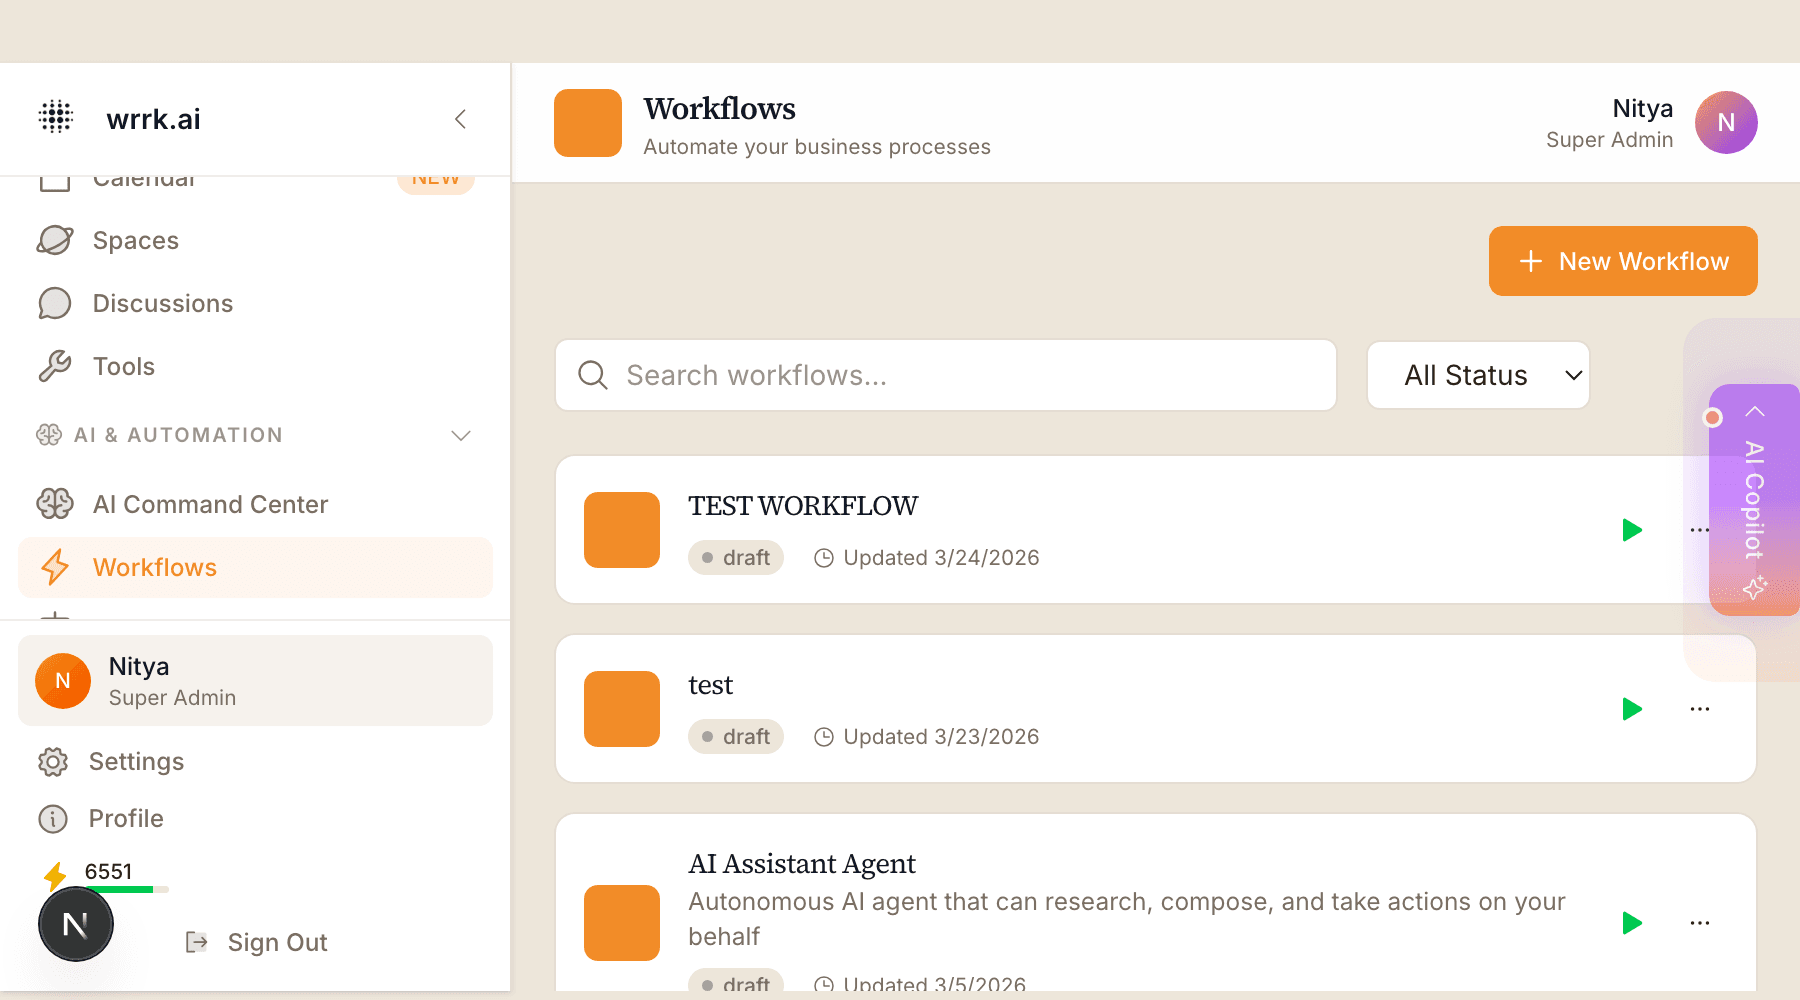The height and width of the screenshot is (1000, 1800).
Task: Open AI Command Center via its brain icon
Action: pos(57,504)
